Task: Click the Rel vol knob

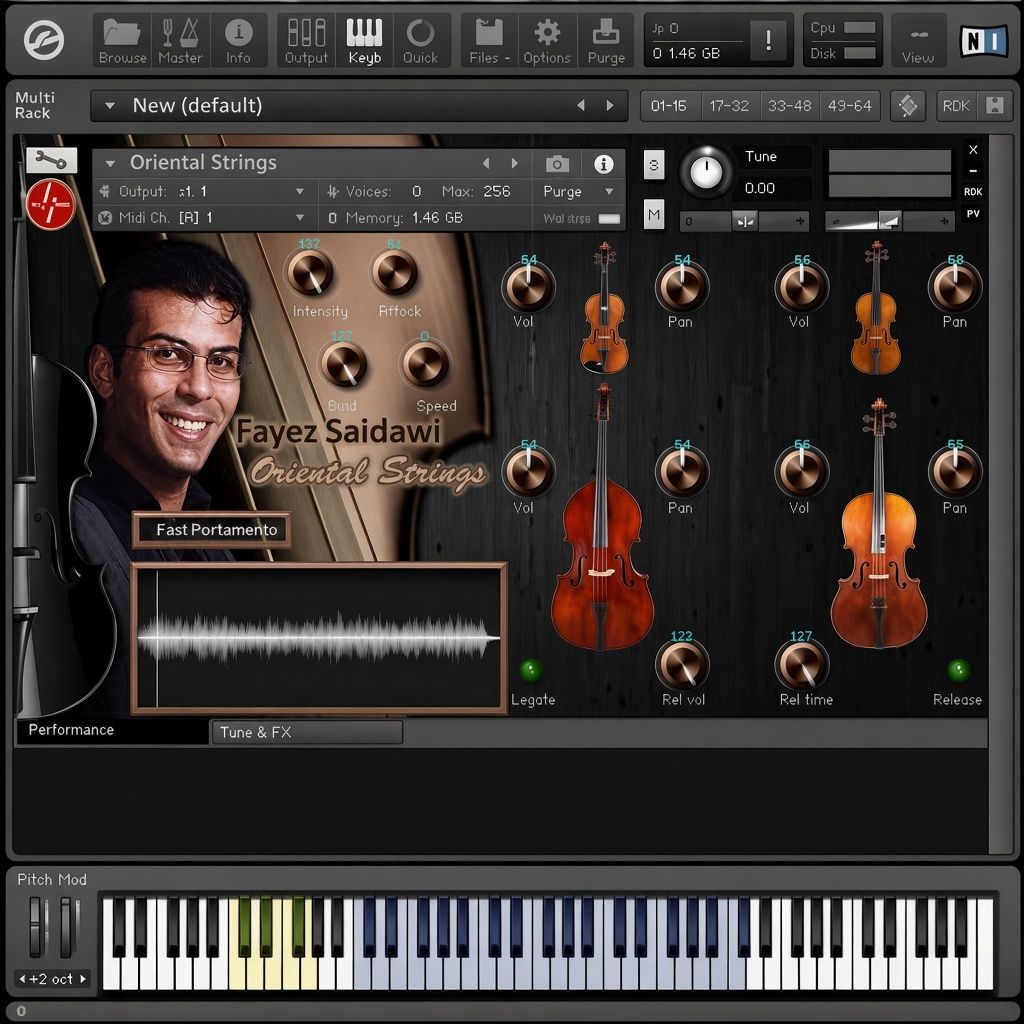Action: coord(682,665)
